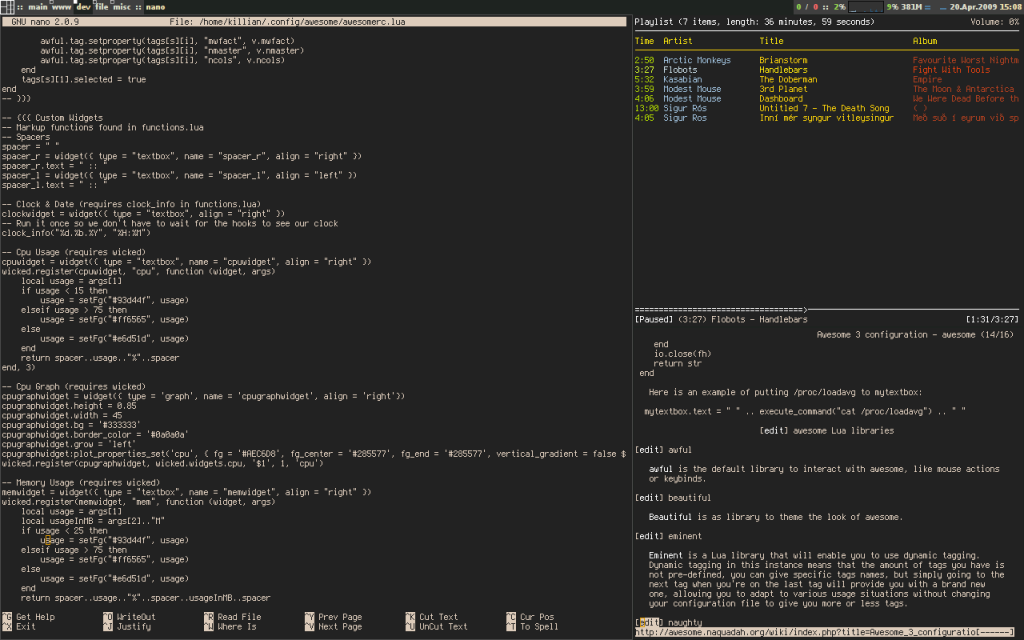Click the nano file path title bar

[x=314, y=22]
